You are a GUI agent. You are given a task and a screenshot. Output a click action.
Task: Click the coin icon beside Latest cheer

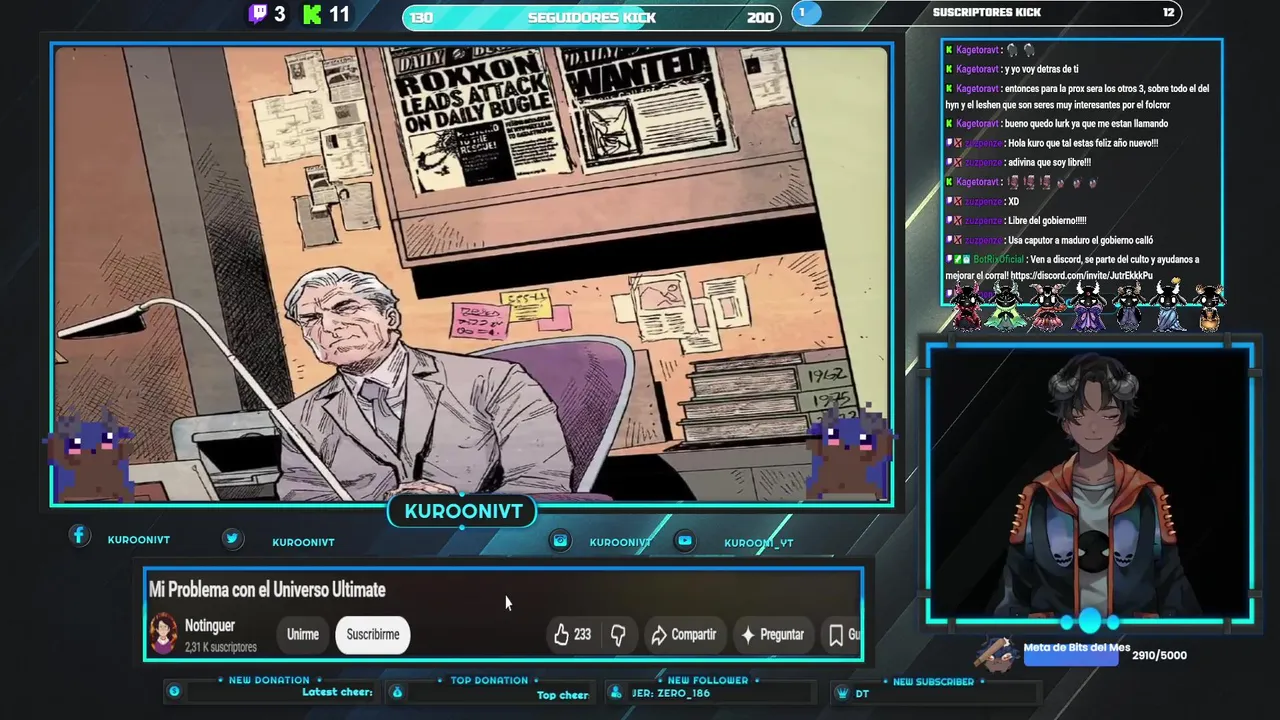pyautogui.click(x=174, y=691)
